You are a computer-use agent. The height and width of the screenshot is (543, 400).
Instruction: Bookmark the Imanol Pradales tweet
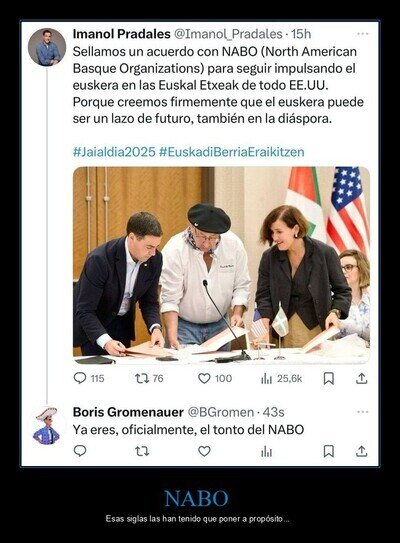(x=329, y=379)
